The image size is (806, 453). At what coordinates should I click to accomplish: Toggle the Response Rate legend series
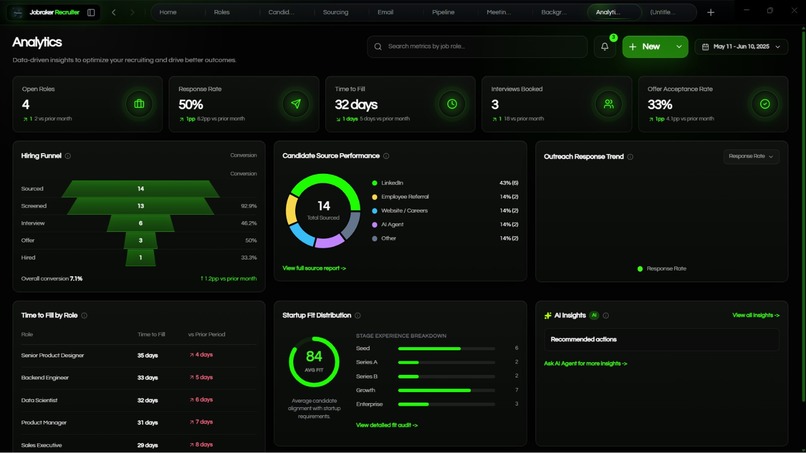(x=662, y=268)
